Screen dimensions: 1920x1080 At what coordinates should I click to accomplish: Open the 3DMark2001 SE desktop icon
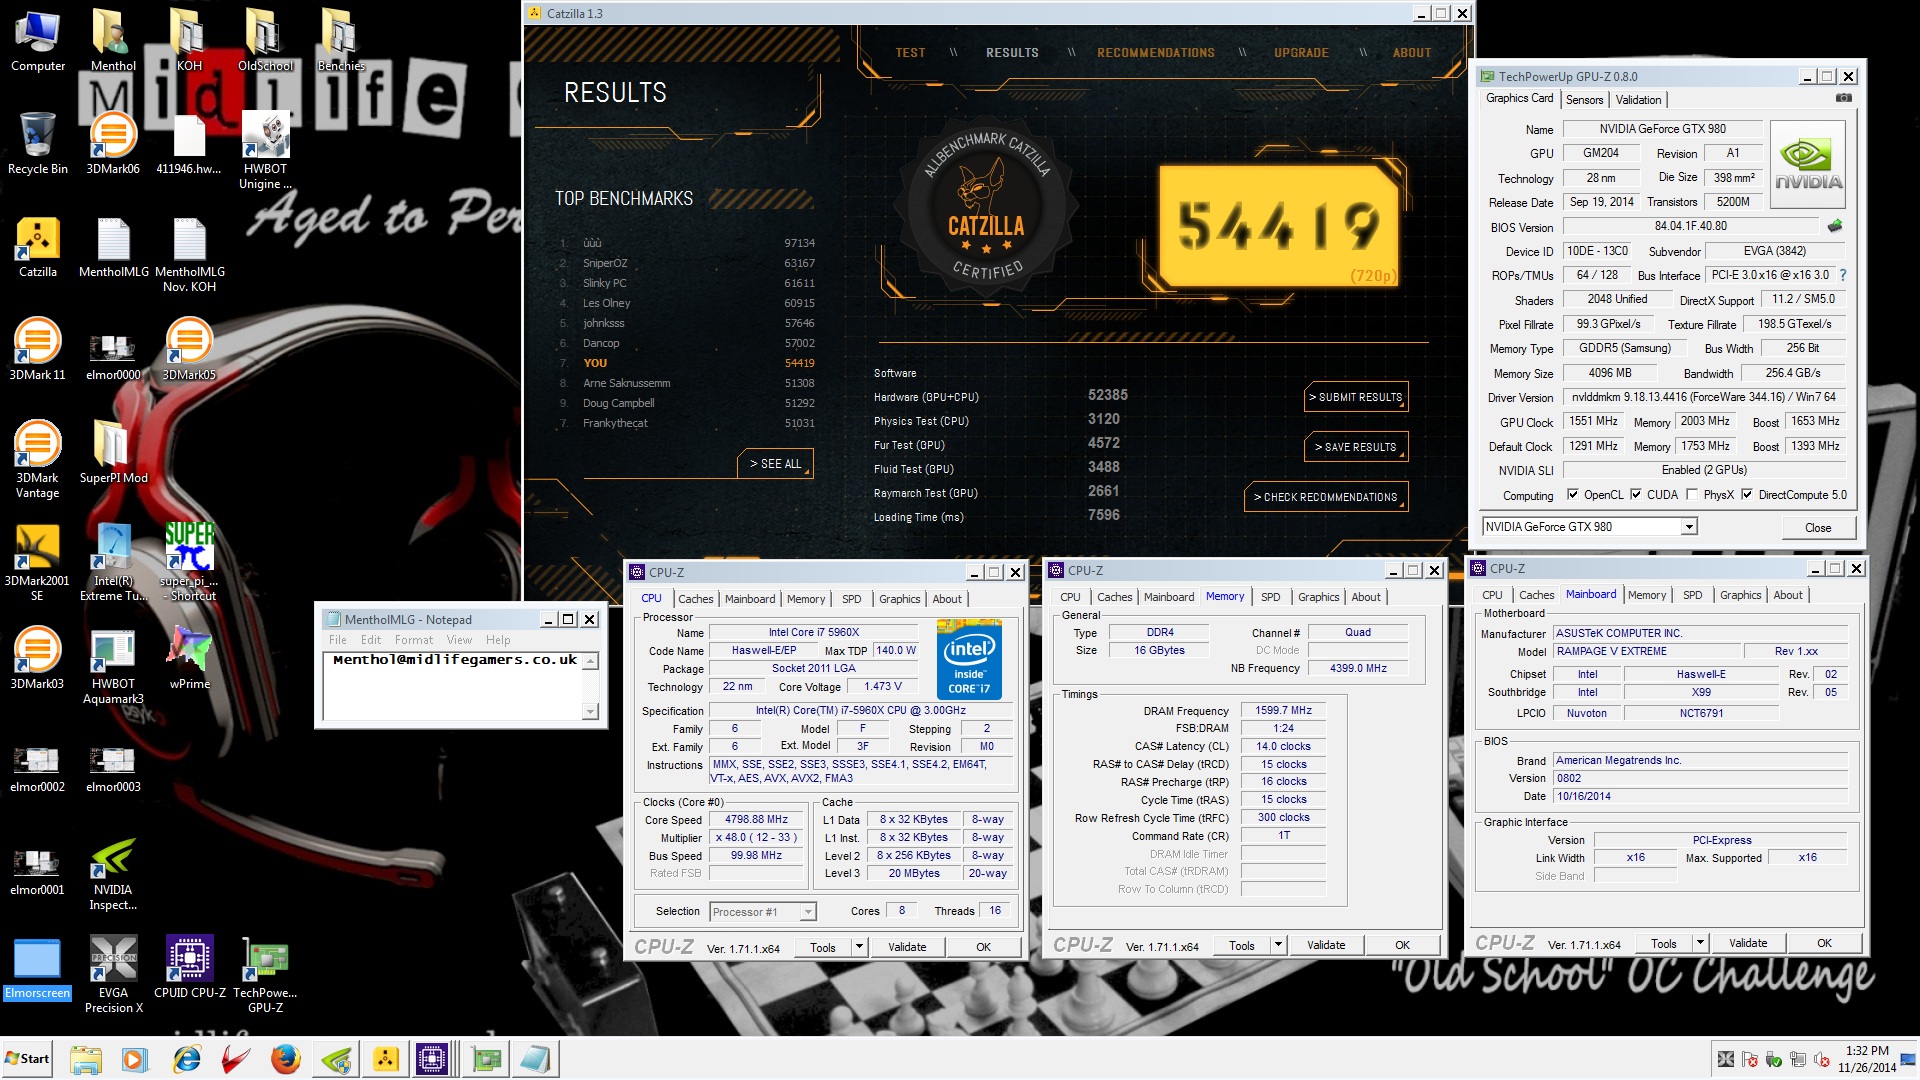[x=37, y=562]
